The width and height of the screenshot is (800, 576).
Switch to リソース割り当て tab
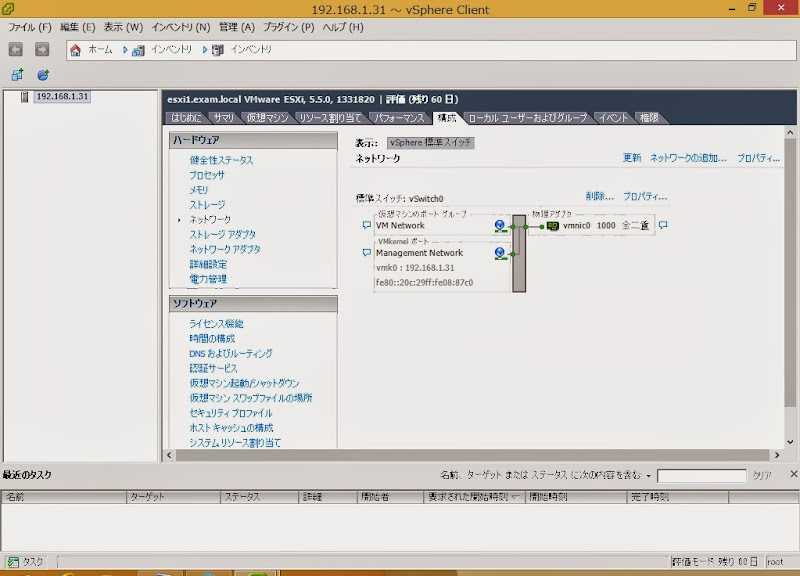330,118
